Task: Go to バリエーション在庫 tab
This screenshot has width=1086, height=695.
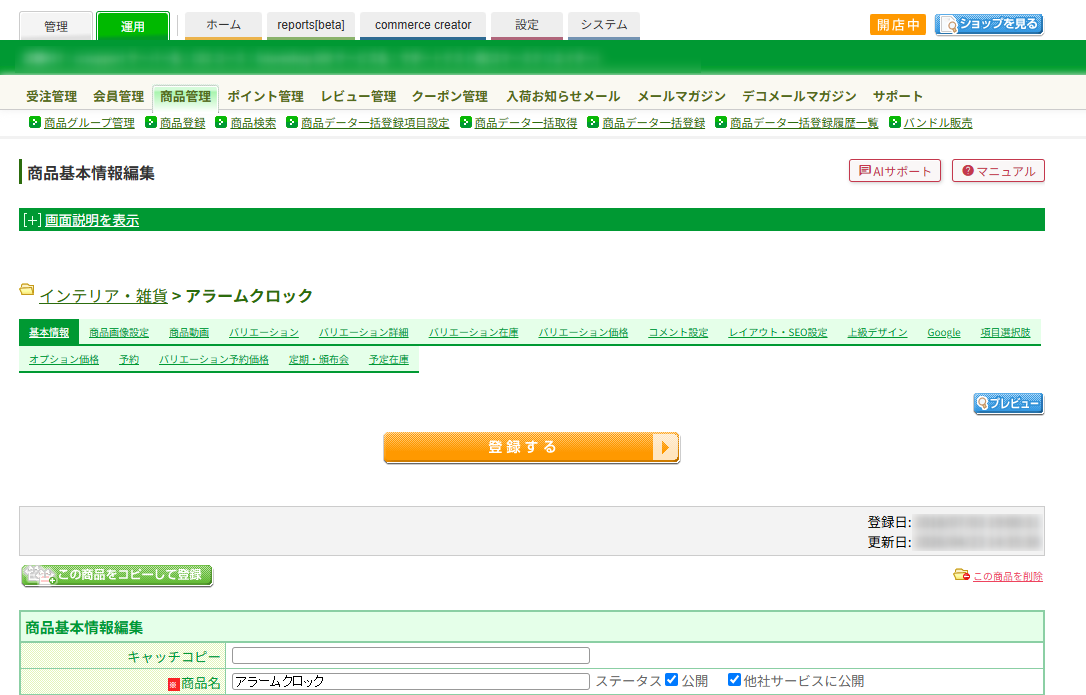Action: click(x=474, y=333)
